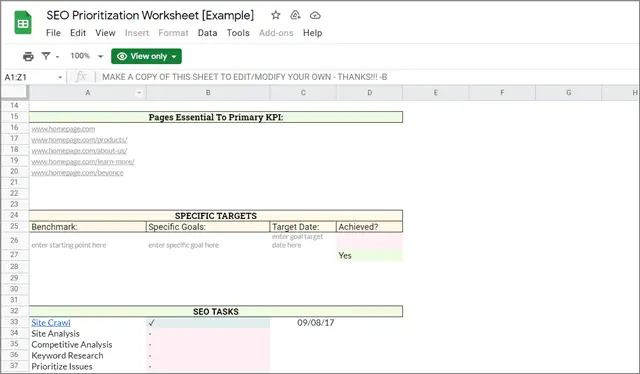Click the add to Drive icon
Viewport: 640px width, 374px height.
(295, 16)
